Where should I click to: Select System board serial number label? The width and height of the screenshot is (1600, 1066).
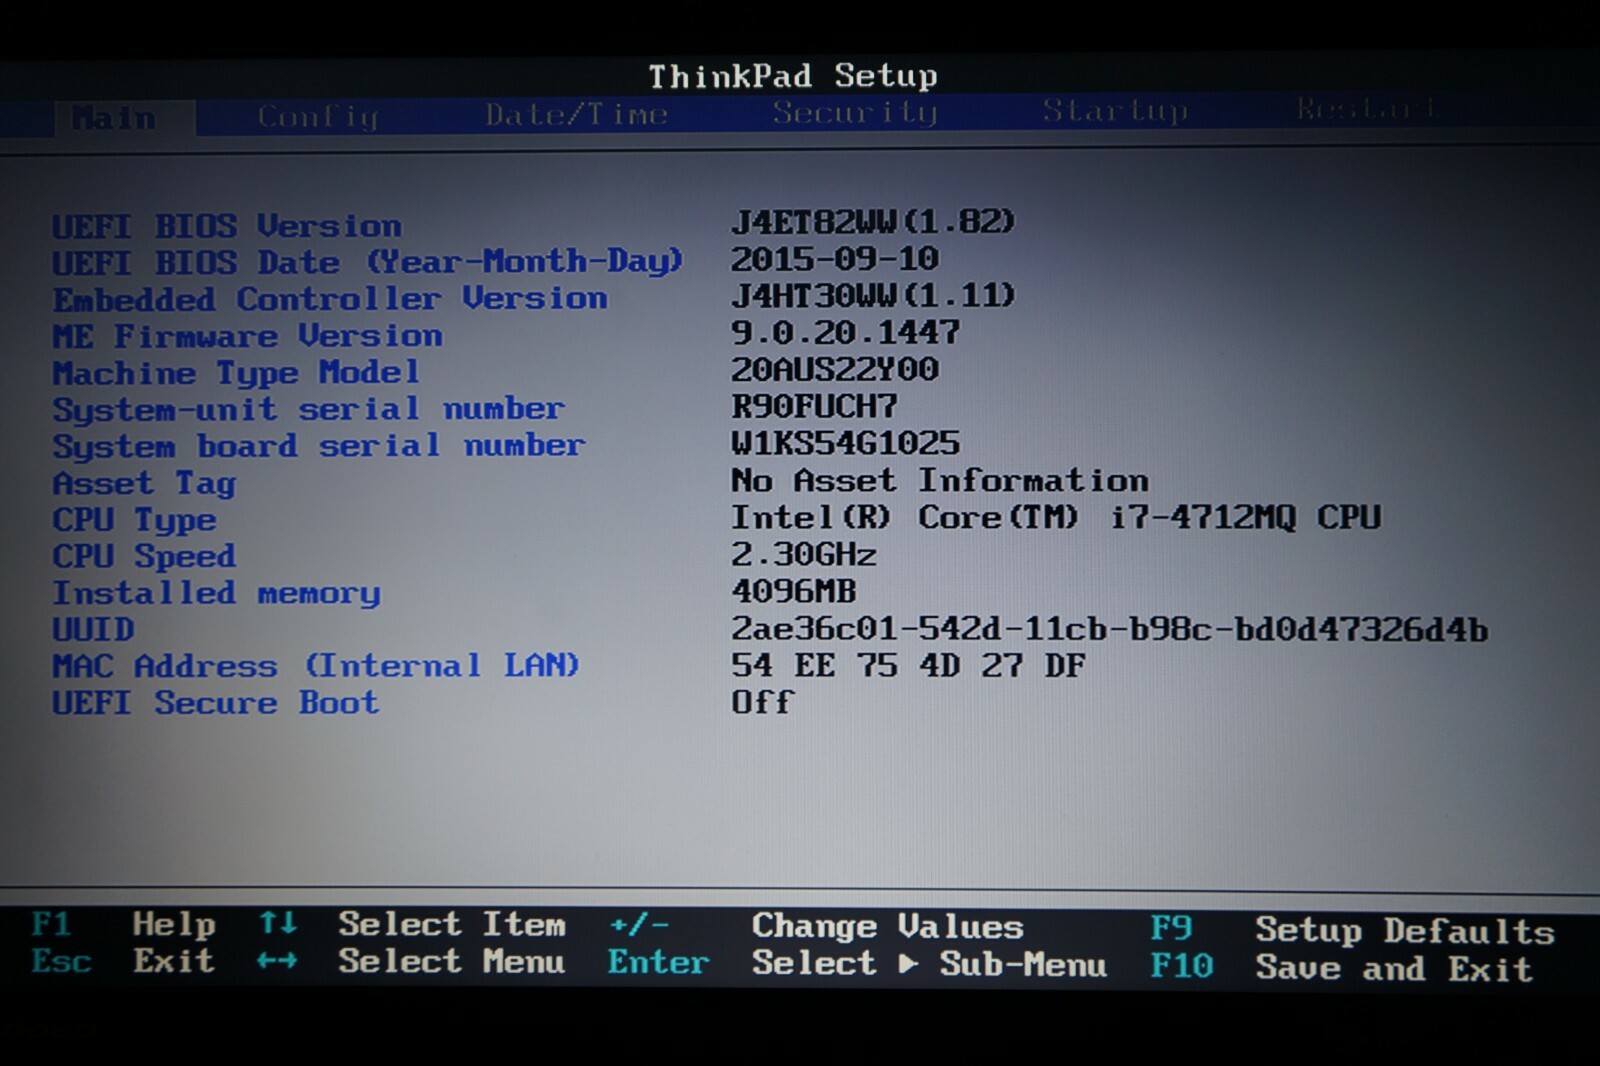(x=319, y=446)
